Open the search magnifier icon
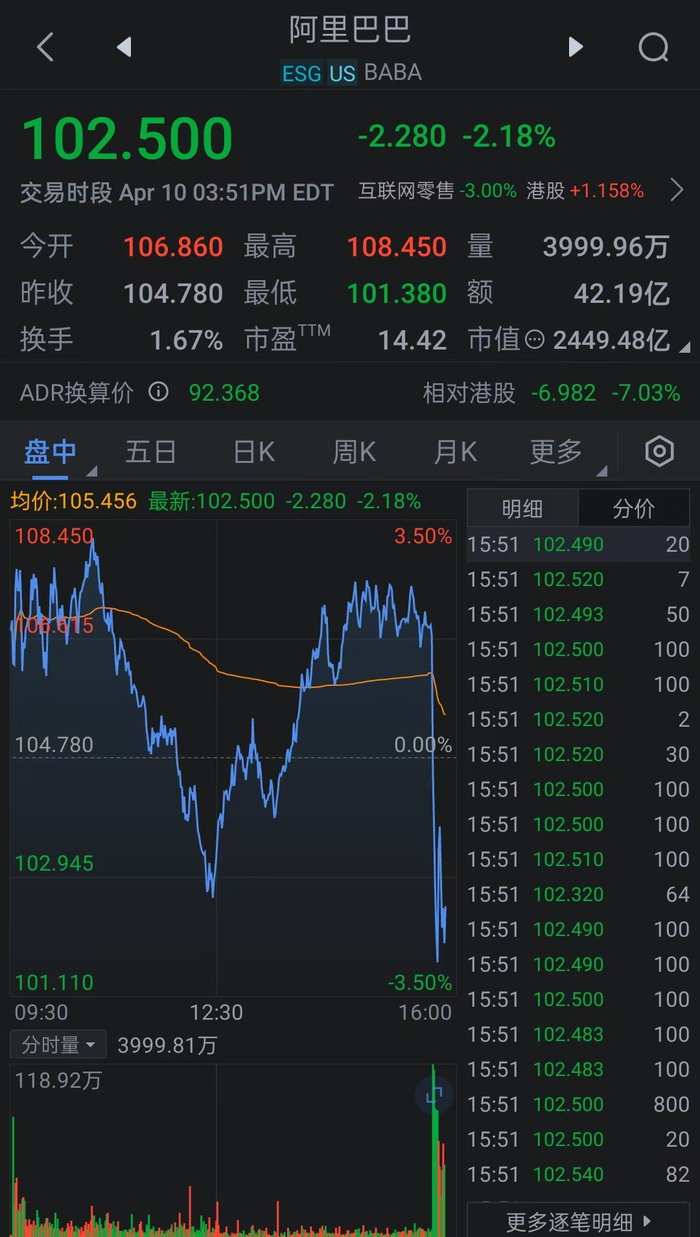 [x=653, y=47]
